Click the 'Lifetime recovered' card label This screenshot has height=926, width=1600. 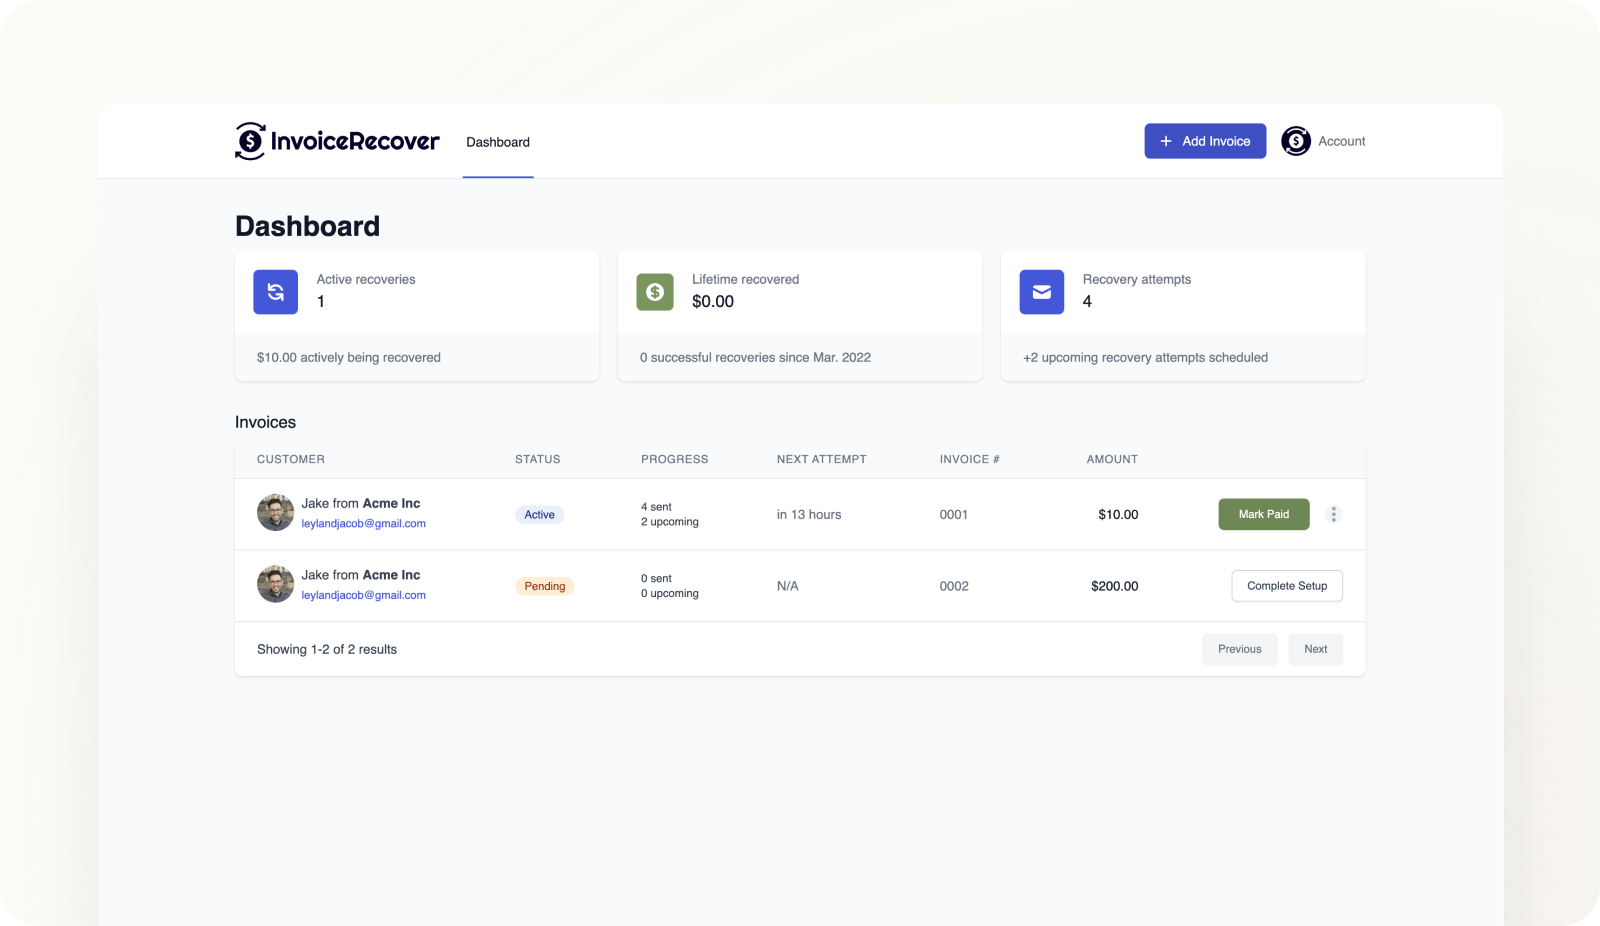click(x=746, y=280)
